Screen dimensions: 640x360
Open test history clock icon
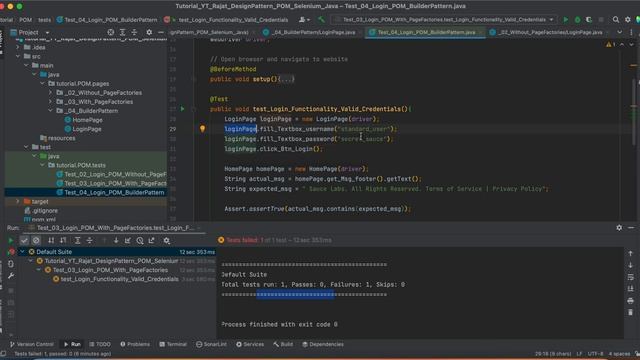140,240
